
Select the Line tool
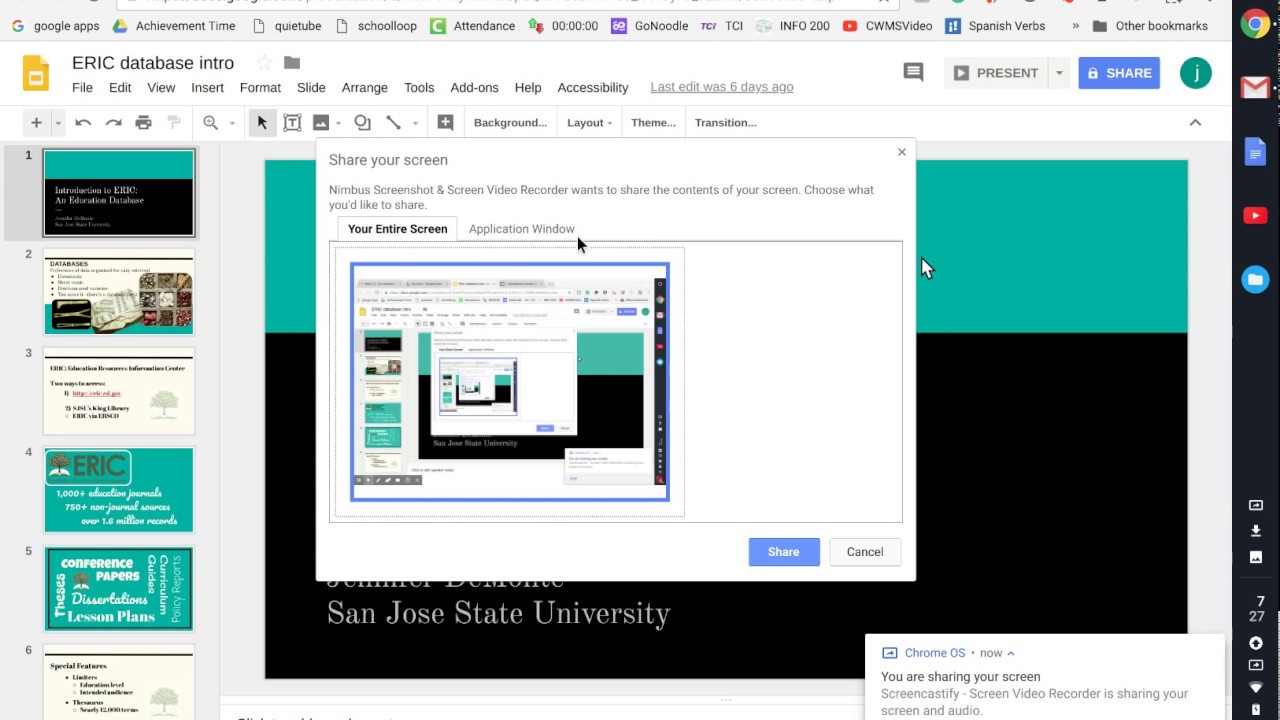[393, 123]
